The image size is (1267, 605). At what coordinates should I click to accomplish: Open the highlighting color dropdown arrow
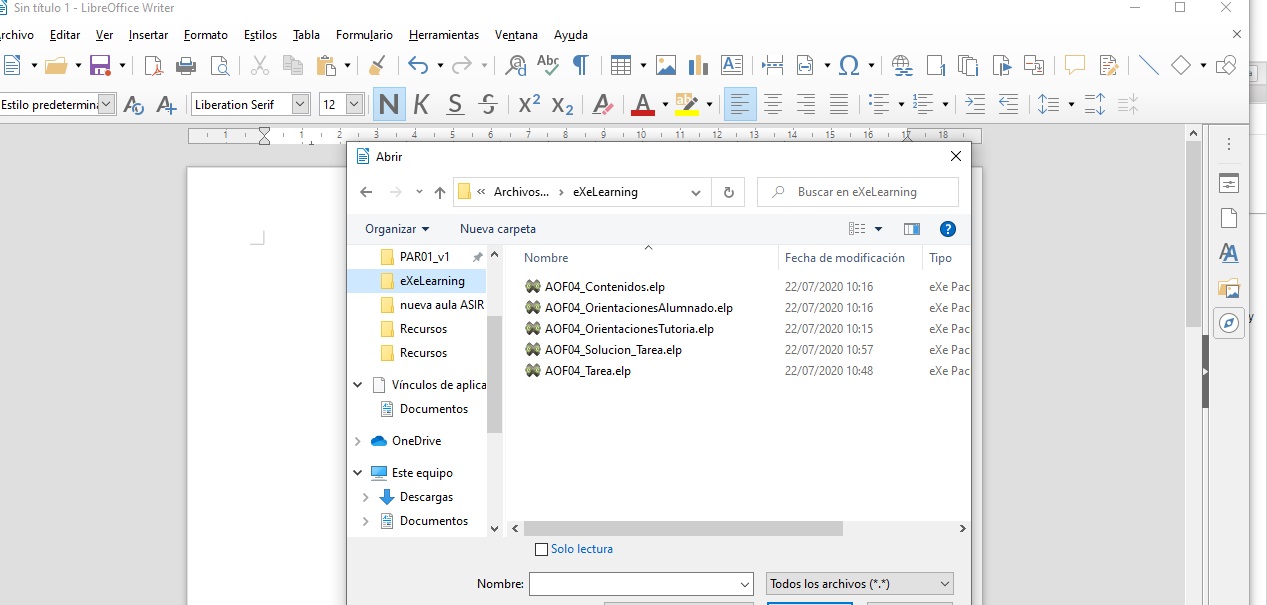tap(709, 104)
